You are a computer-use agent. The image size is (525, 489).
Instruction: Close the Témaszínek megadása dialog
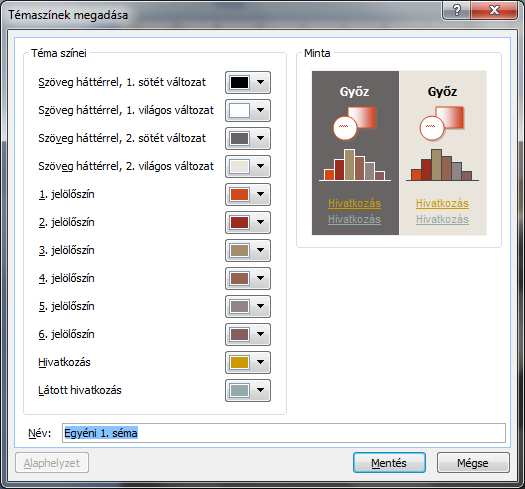tap(494, 10)
